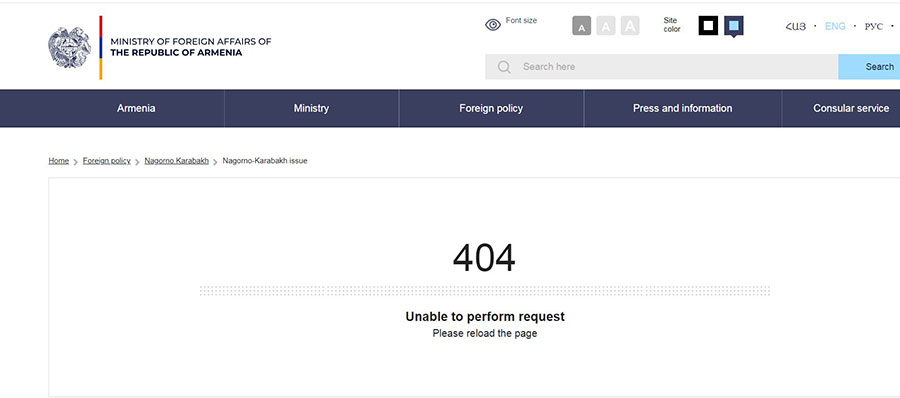Select the medium font size A
900x398 pixels.
click(606, 26)
